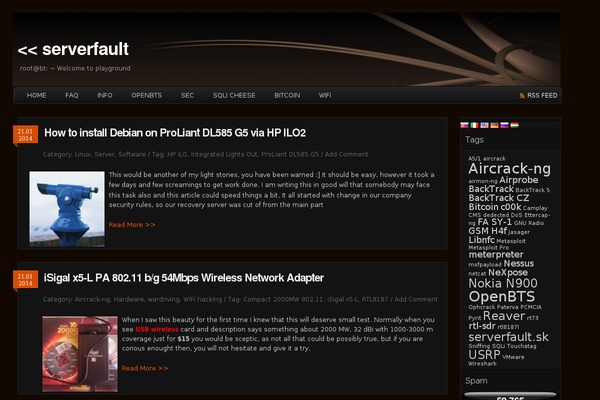Switch language using the German flag
The width and height of the screenshot is (600, 400).
tap(494, 125)
